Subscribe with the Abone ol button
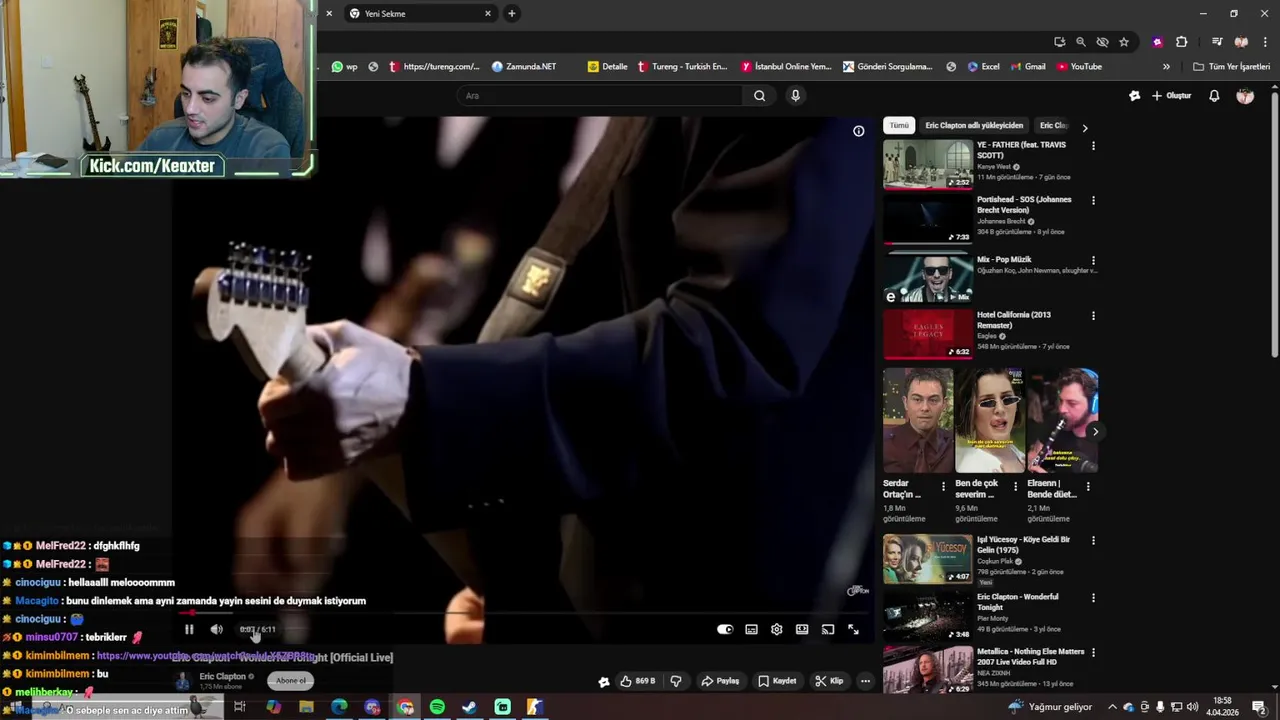 click(291, 680)
